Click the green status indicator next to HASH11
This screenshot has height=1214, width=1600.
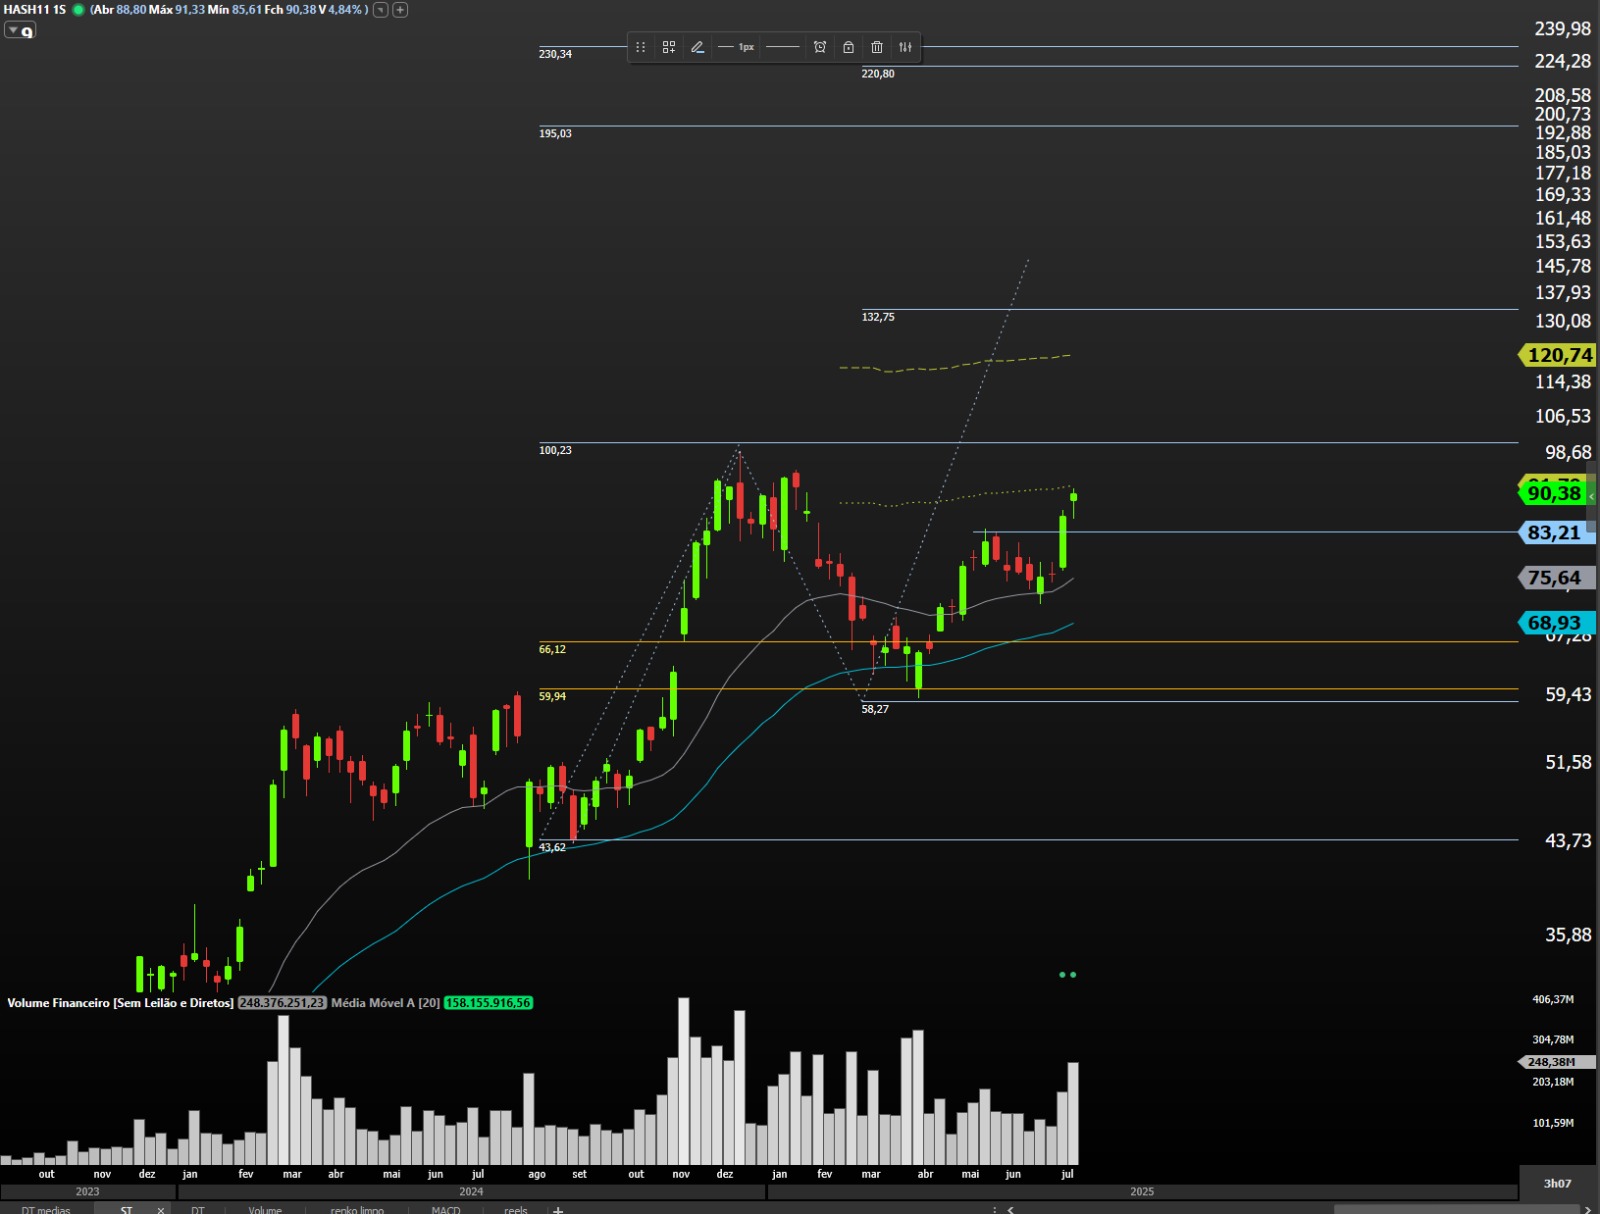point(78,10)
